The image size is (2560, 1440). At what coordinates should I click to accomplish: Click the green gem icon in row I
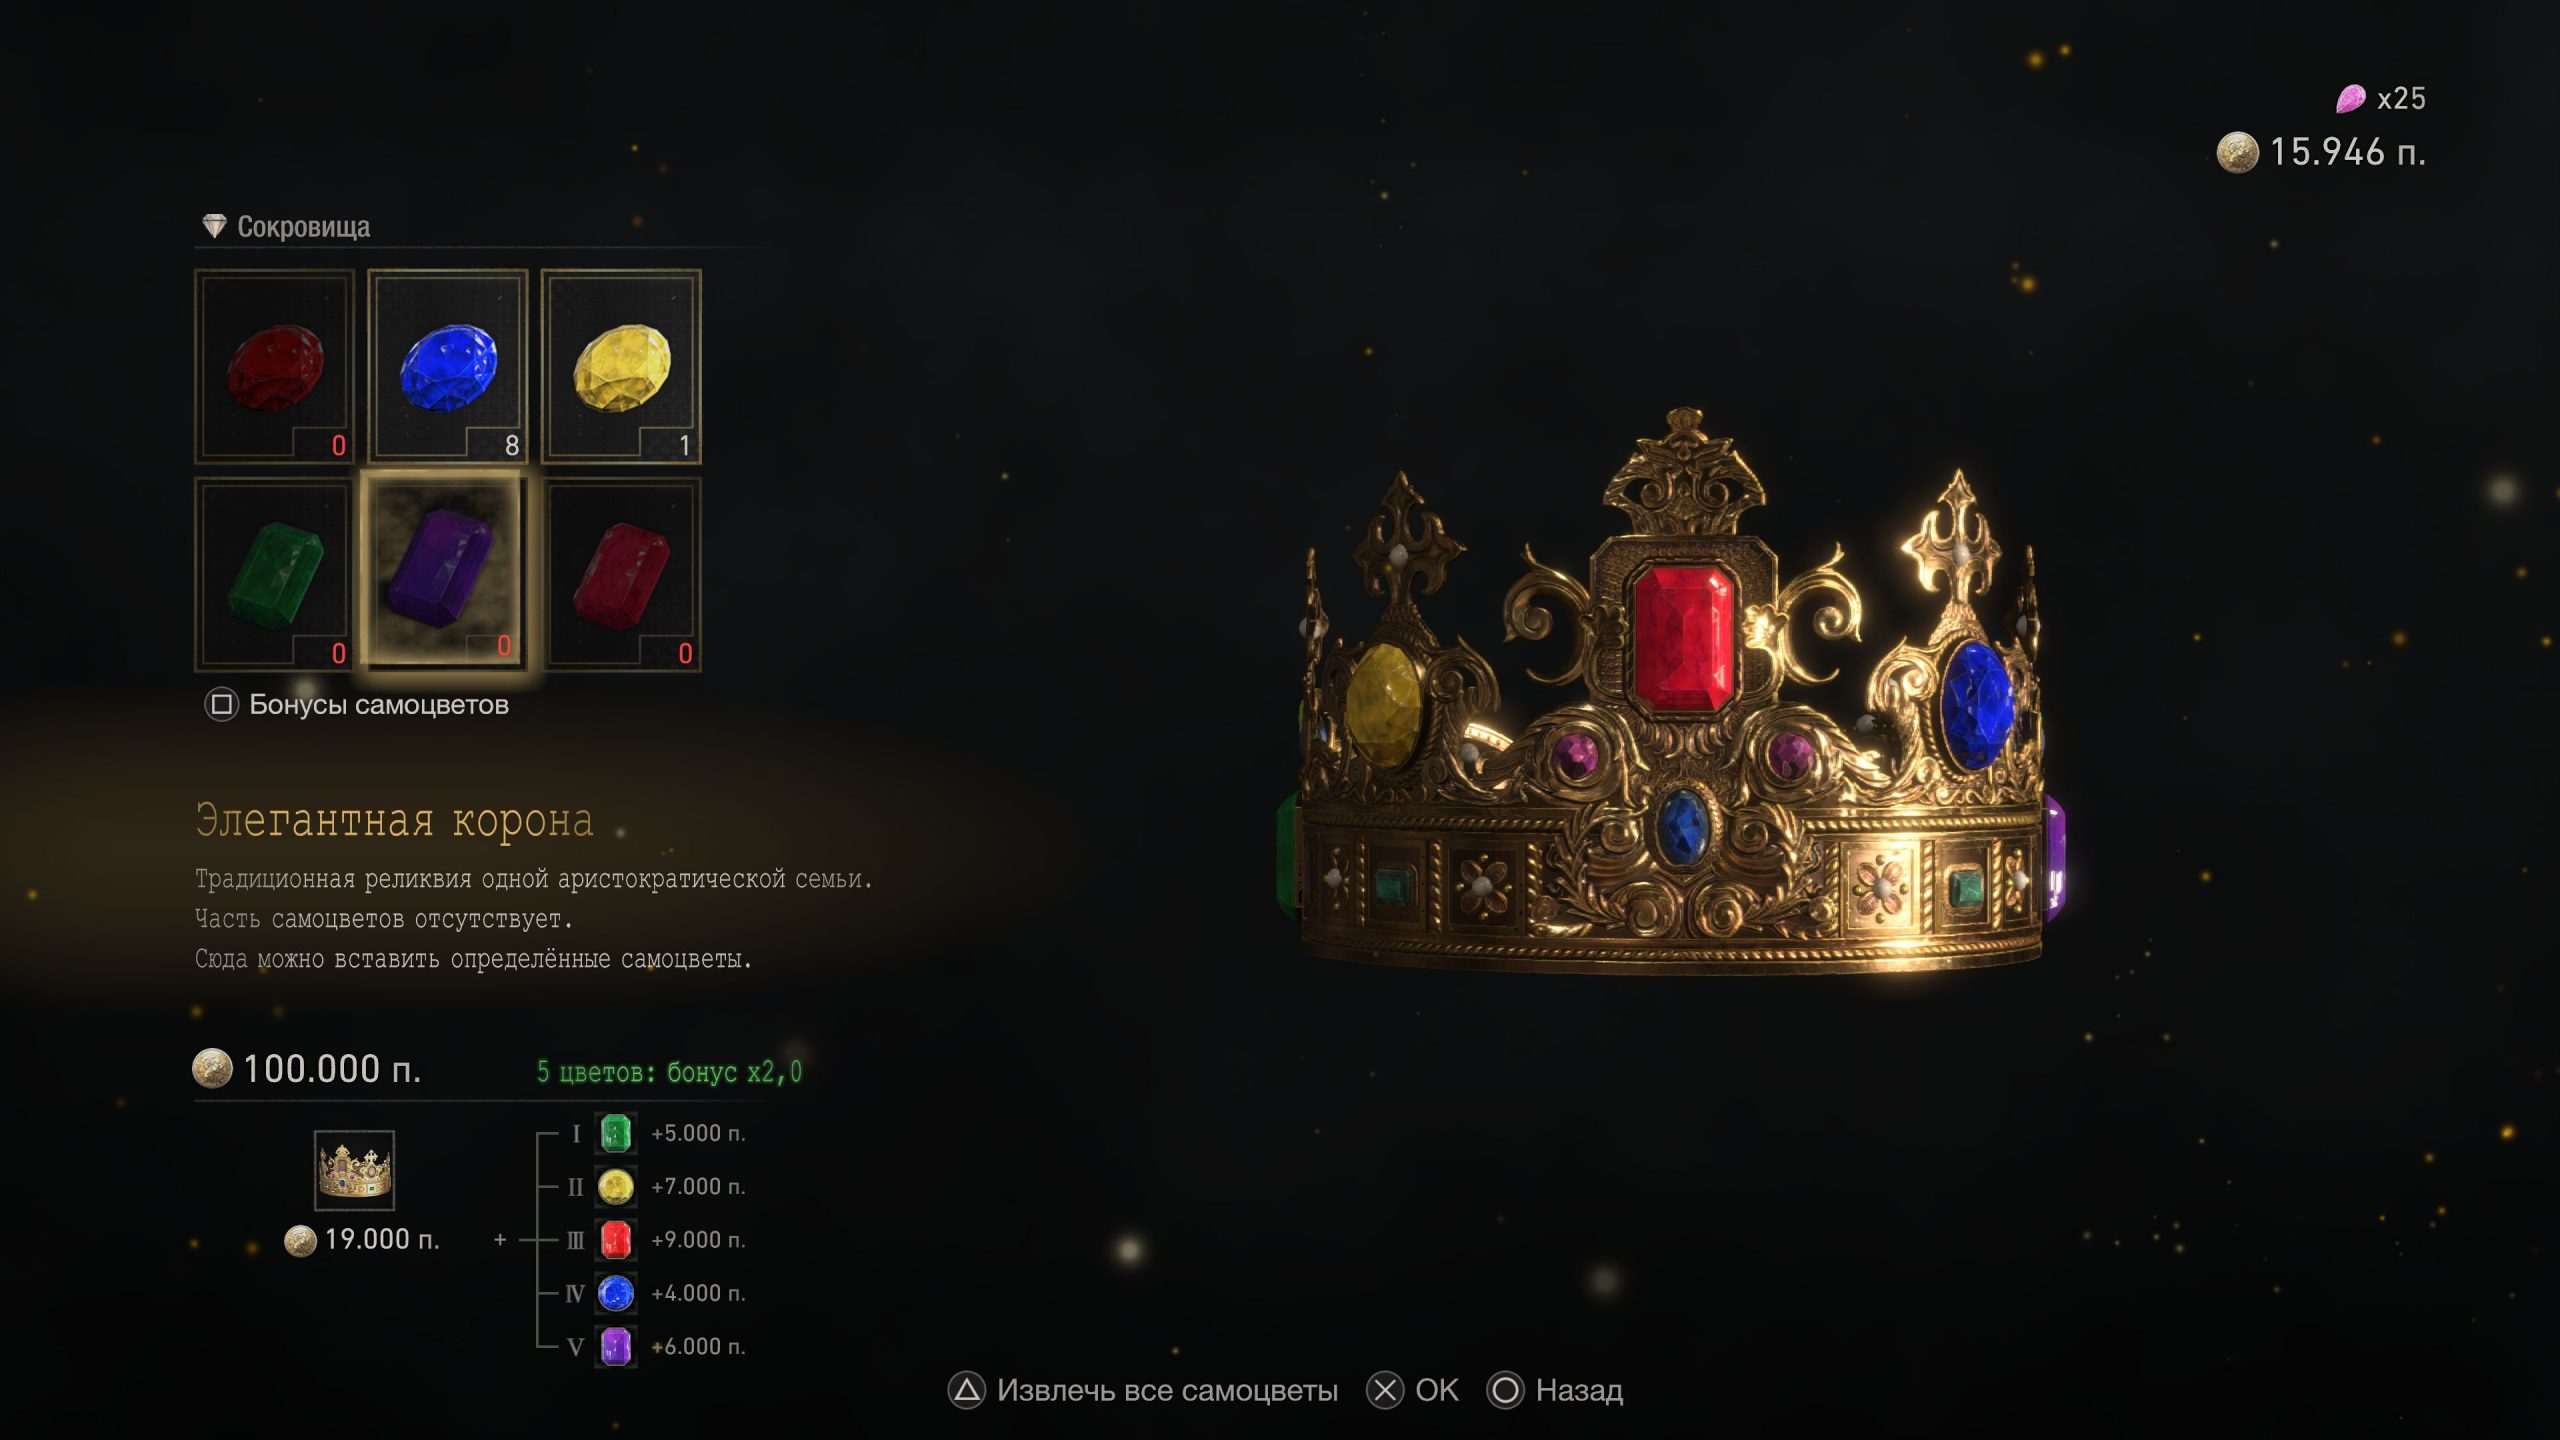pos(616,1133)
